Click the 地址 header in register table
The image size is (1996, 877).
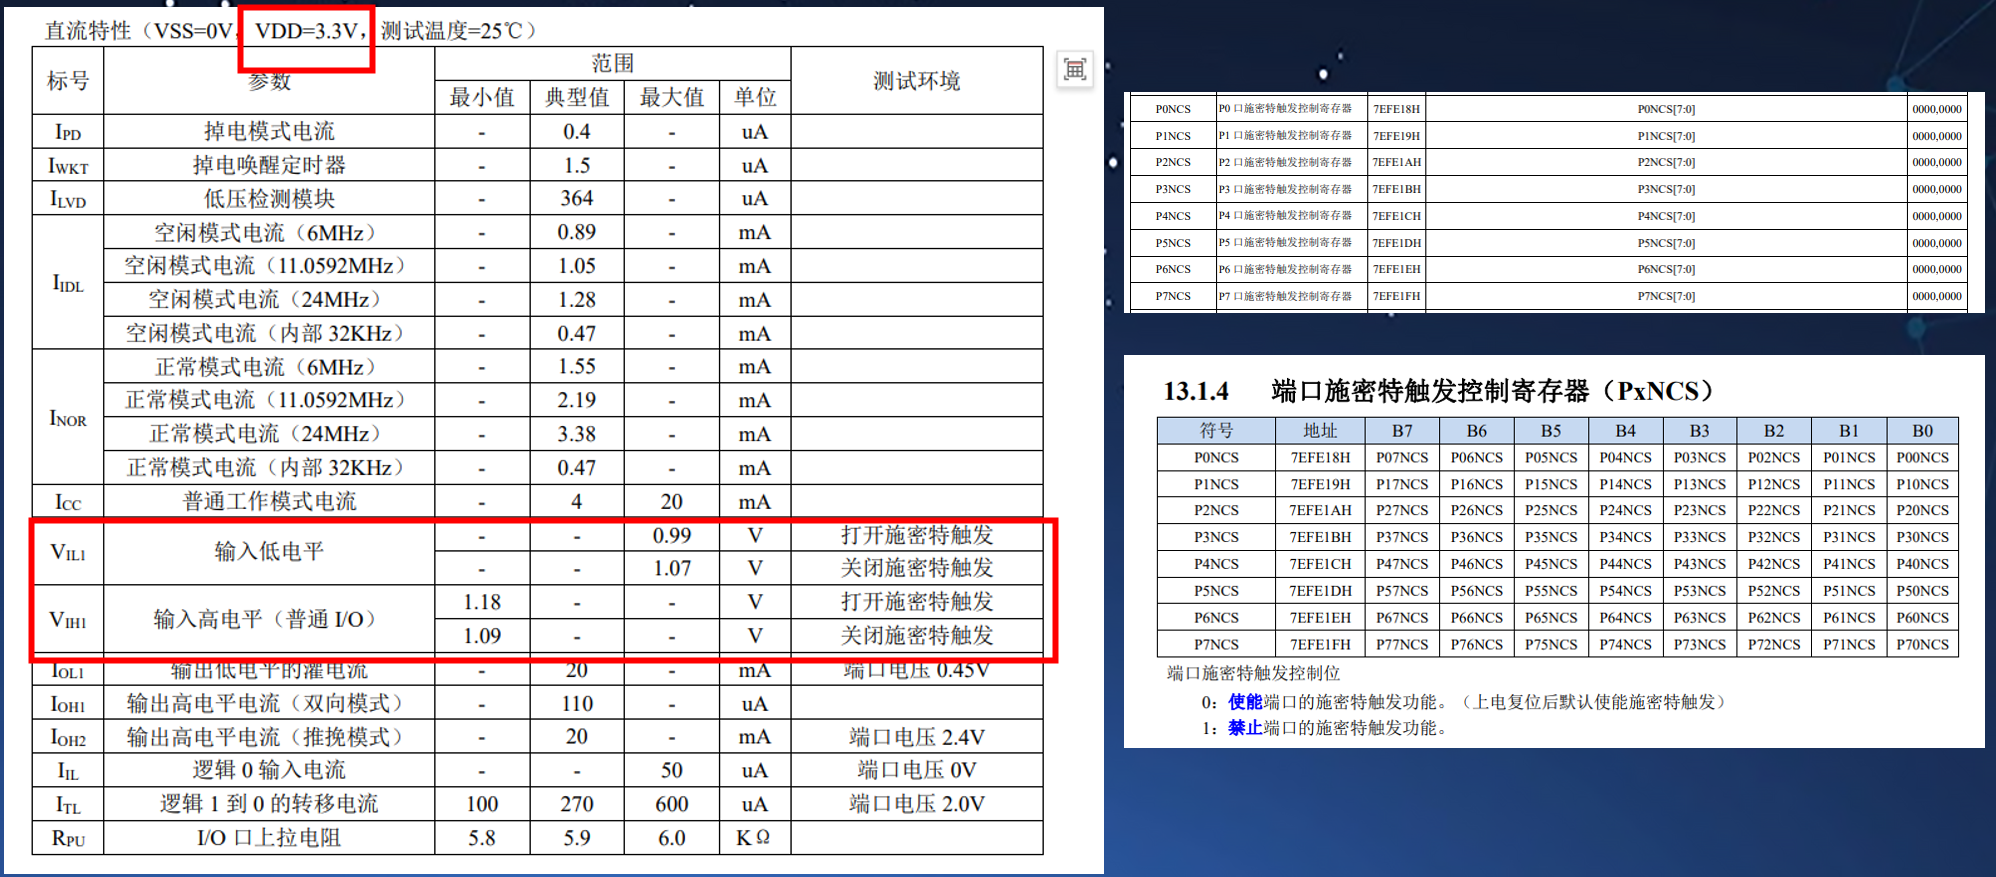(1320, 431)
